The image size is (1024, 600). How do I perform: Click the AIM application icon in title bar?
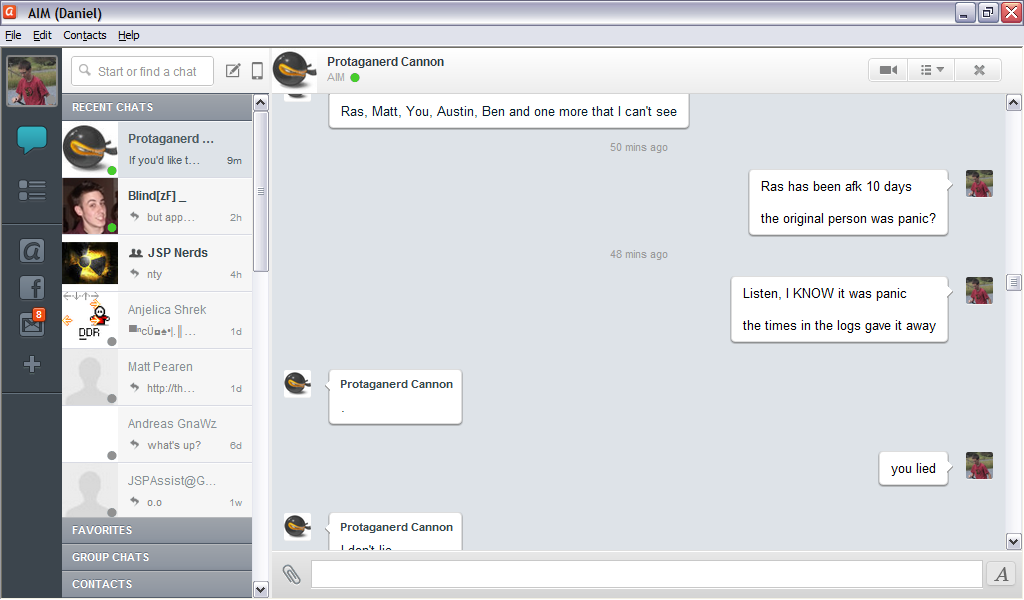pos(10,12)
